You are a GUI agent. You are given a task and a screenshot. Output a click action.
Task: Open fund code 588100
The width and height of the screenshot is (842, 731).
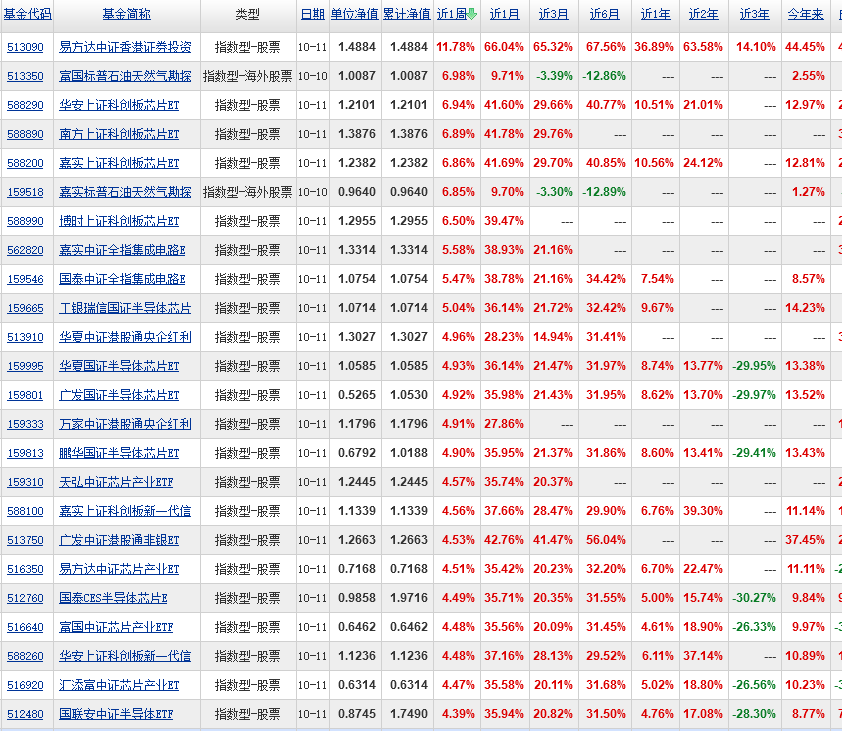coord(25,511)
